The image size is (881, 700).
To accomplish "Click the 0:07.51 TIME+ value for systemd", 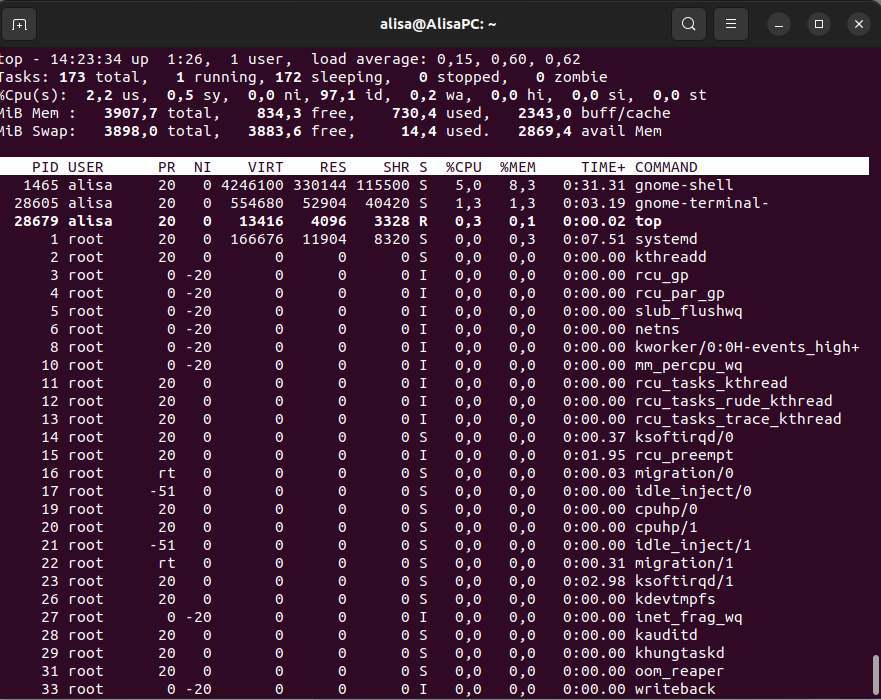I will point(594,239).
